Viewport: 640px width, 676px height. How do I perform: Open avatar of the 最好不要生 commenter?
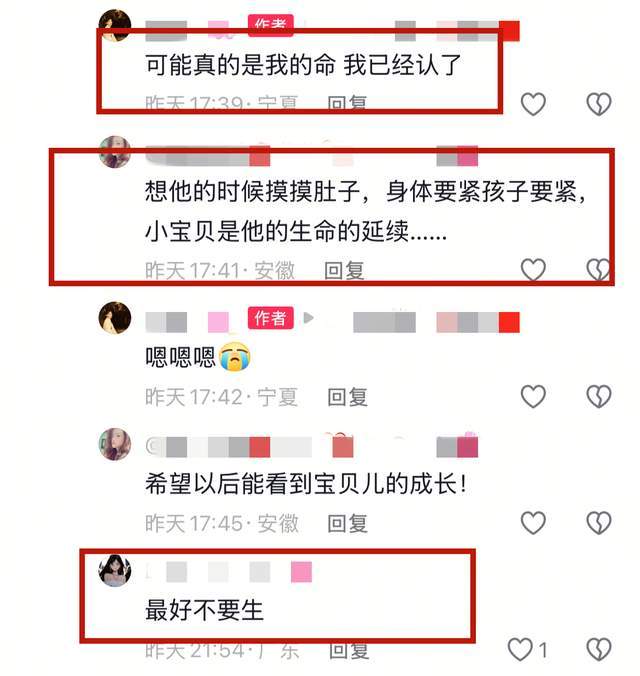point(115,571)
